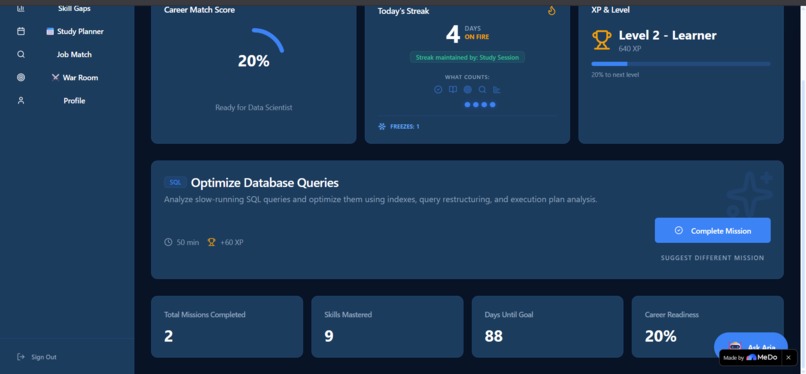This screenshot has height=374, width=806.
Task: Click the Profile person icon
Action: (x=21, y=101)
